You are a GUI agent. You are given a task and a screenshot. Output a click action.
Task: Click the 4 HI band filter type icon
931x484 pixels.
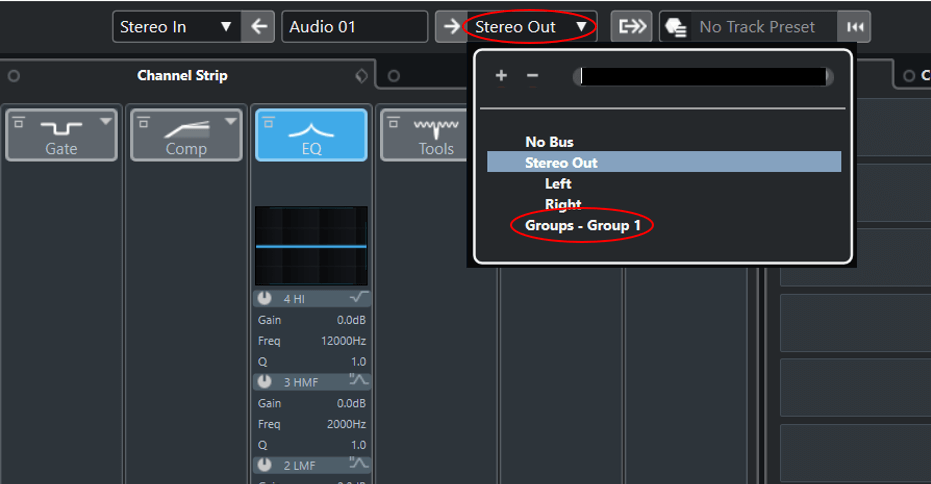click(359, 298)
